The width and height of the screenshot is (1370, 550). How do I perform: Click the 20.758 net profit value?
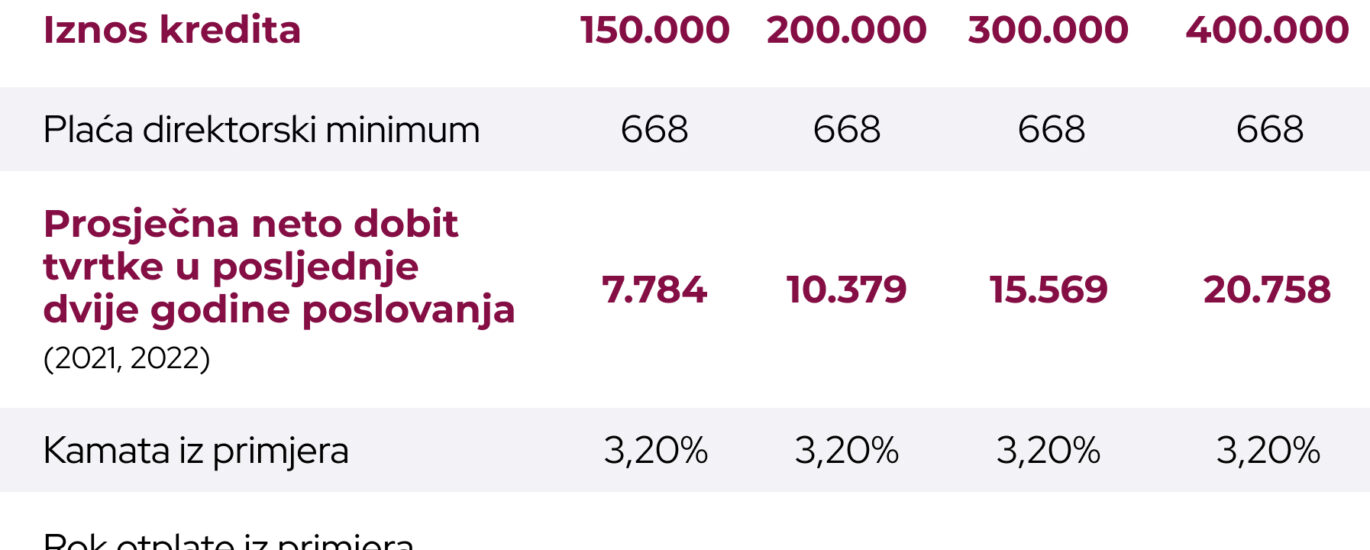click(1267, 290)
